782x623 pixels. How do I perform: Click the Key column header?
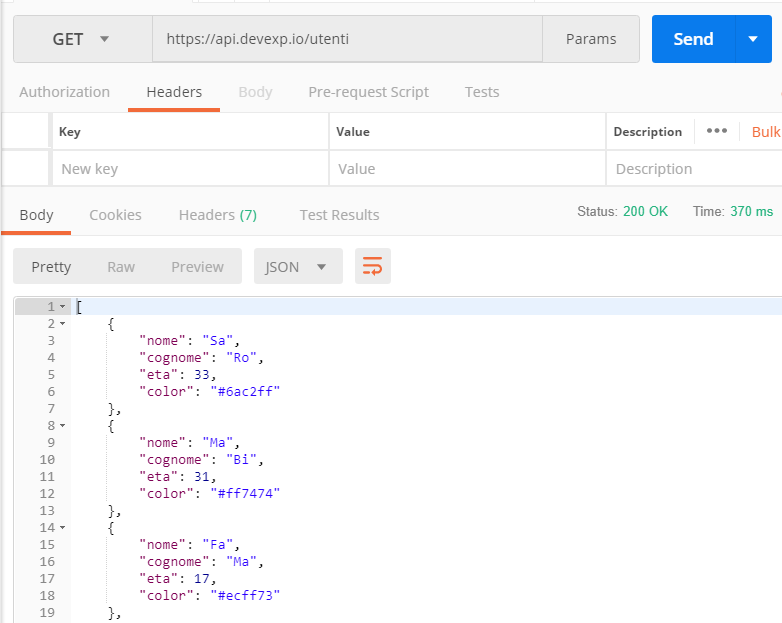[70, 132]
